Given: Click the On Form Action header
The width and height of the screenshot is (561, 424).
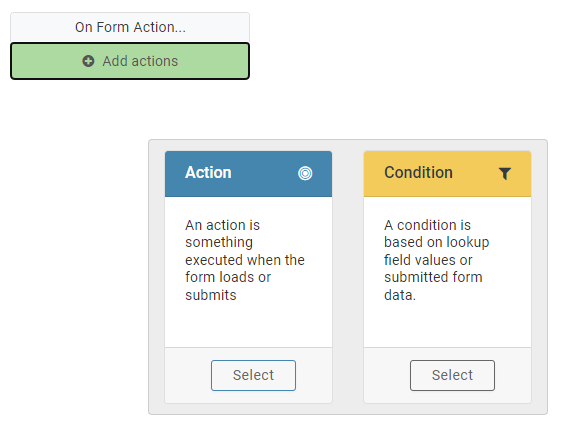Looking at the screenshot, I should 130,27.
